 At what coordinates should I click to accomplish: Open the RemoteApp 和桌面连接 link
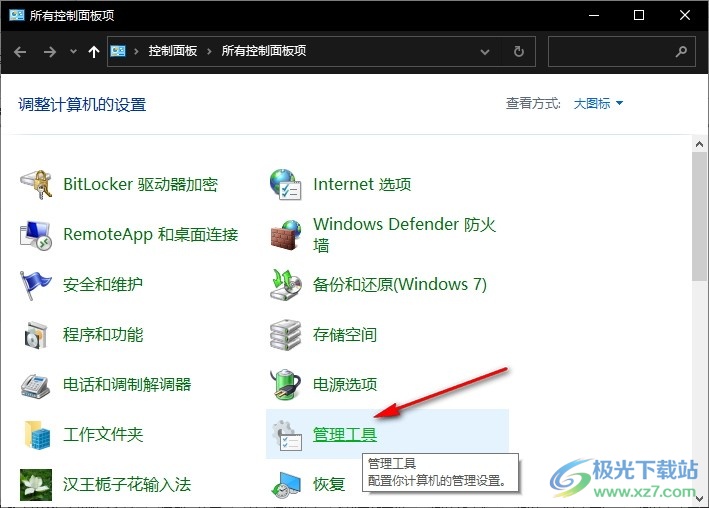click(151, 235)
